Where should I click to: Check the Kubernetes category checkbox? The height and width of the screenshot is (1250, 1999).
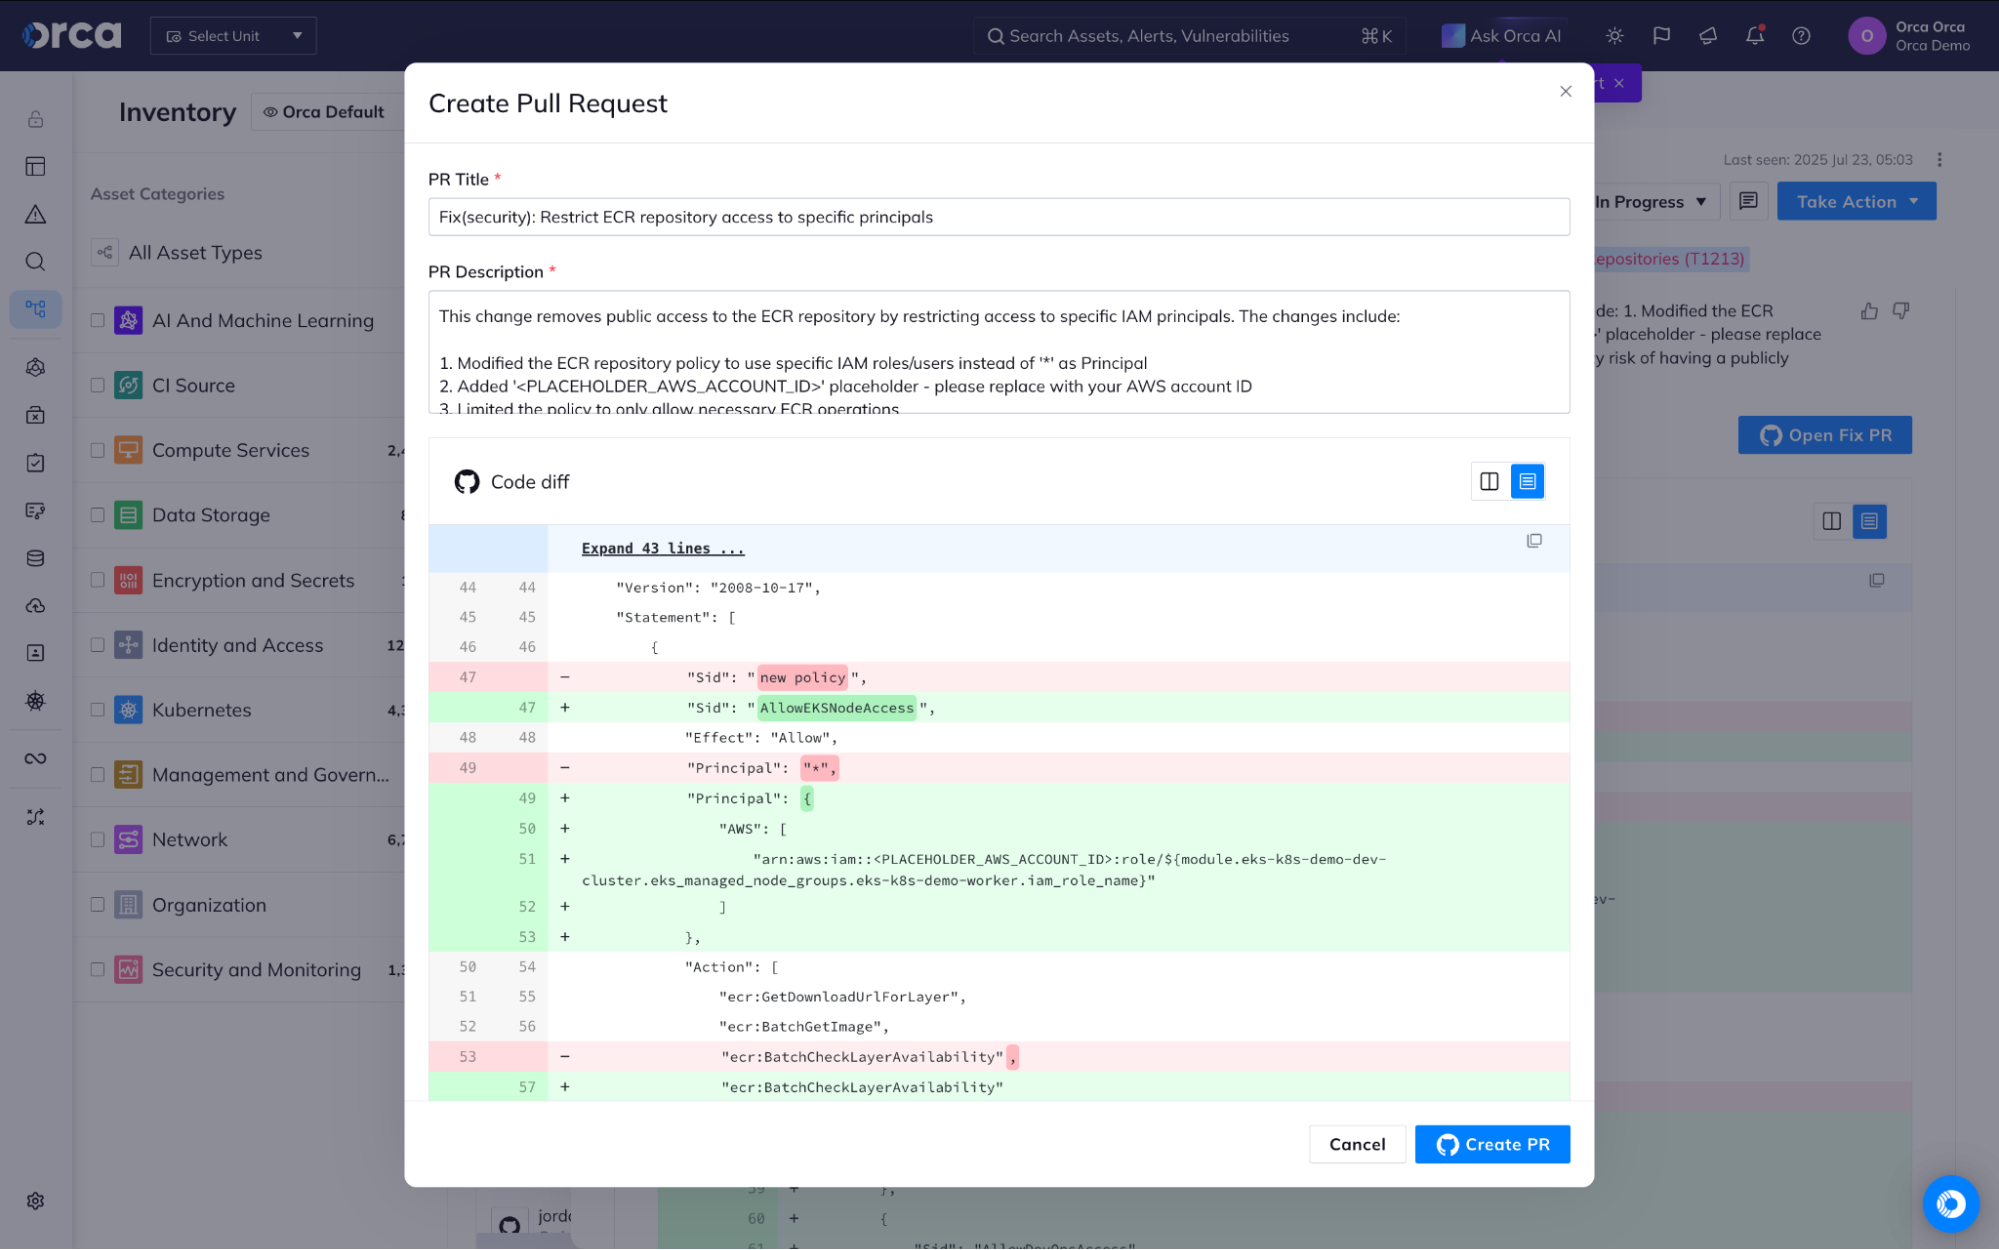(x=97, y=710)
